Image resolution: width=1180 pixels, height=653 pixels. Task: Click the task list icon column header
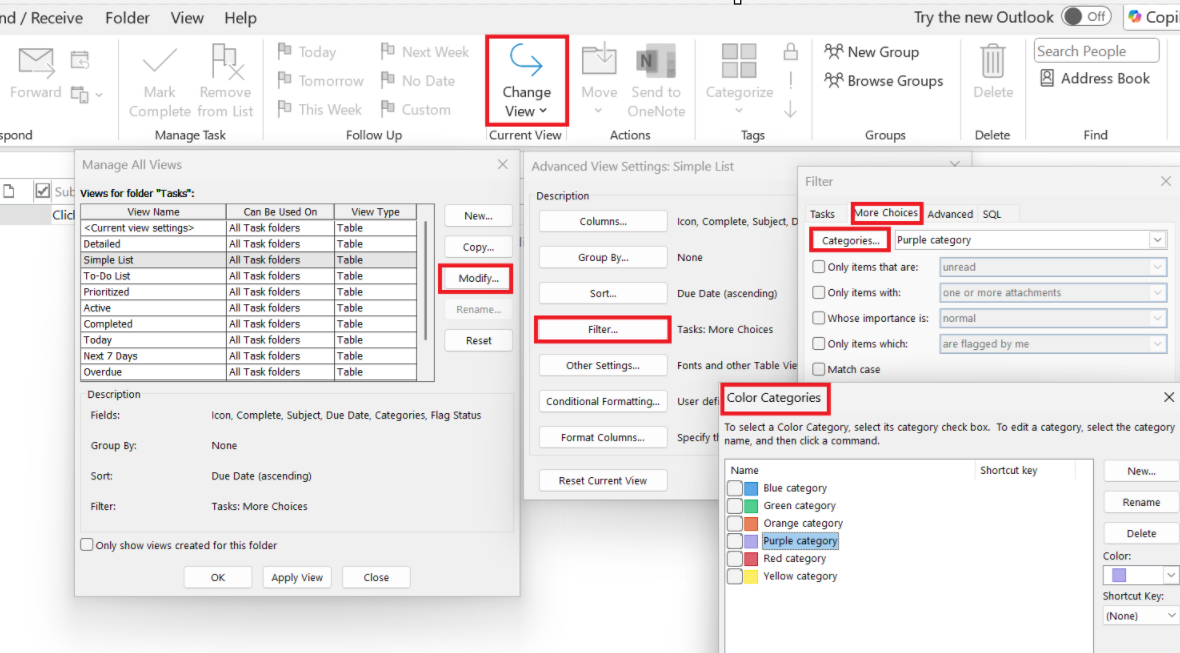click(9, 191)
